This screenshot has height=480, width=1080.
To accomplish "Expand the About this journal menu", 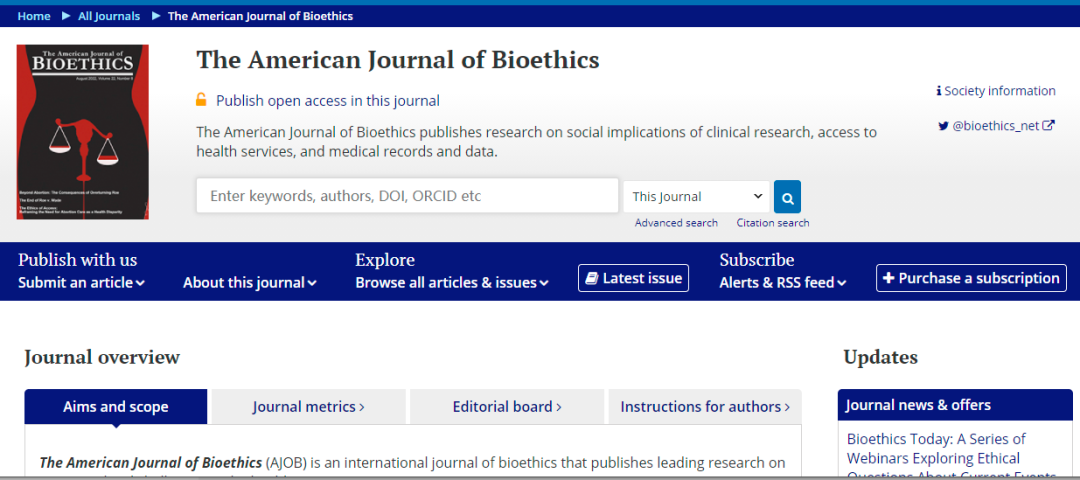I will (x=249, y=283).
